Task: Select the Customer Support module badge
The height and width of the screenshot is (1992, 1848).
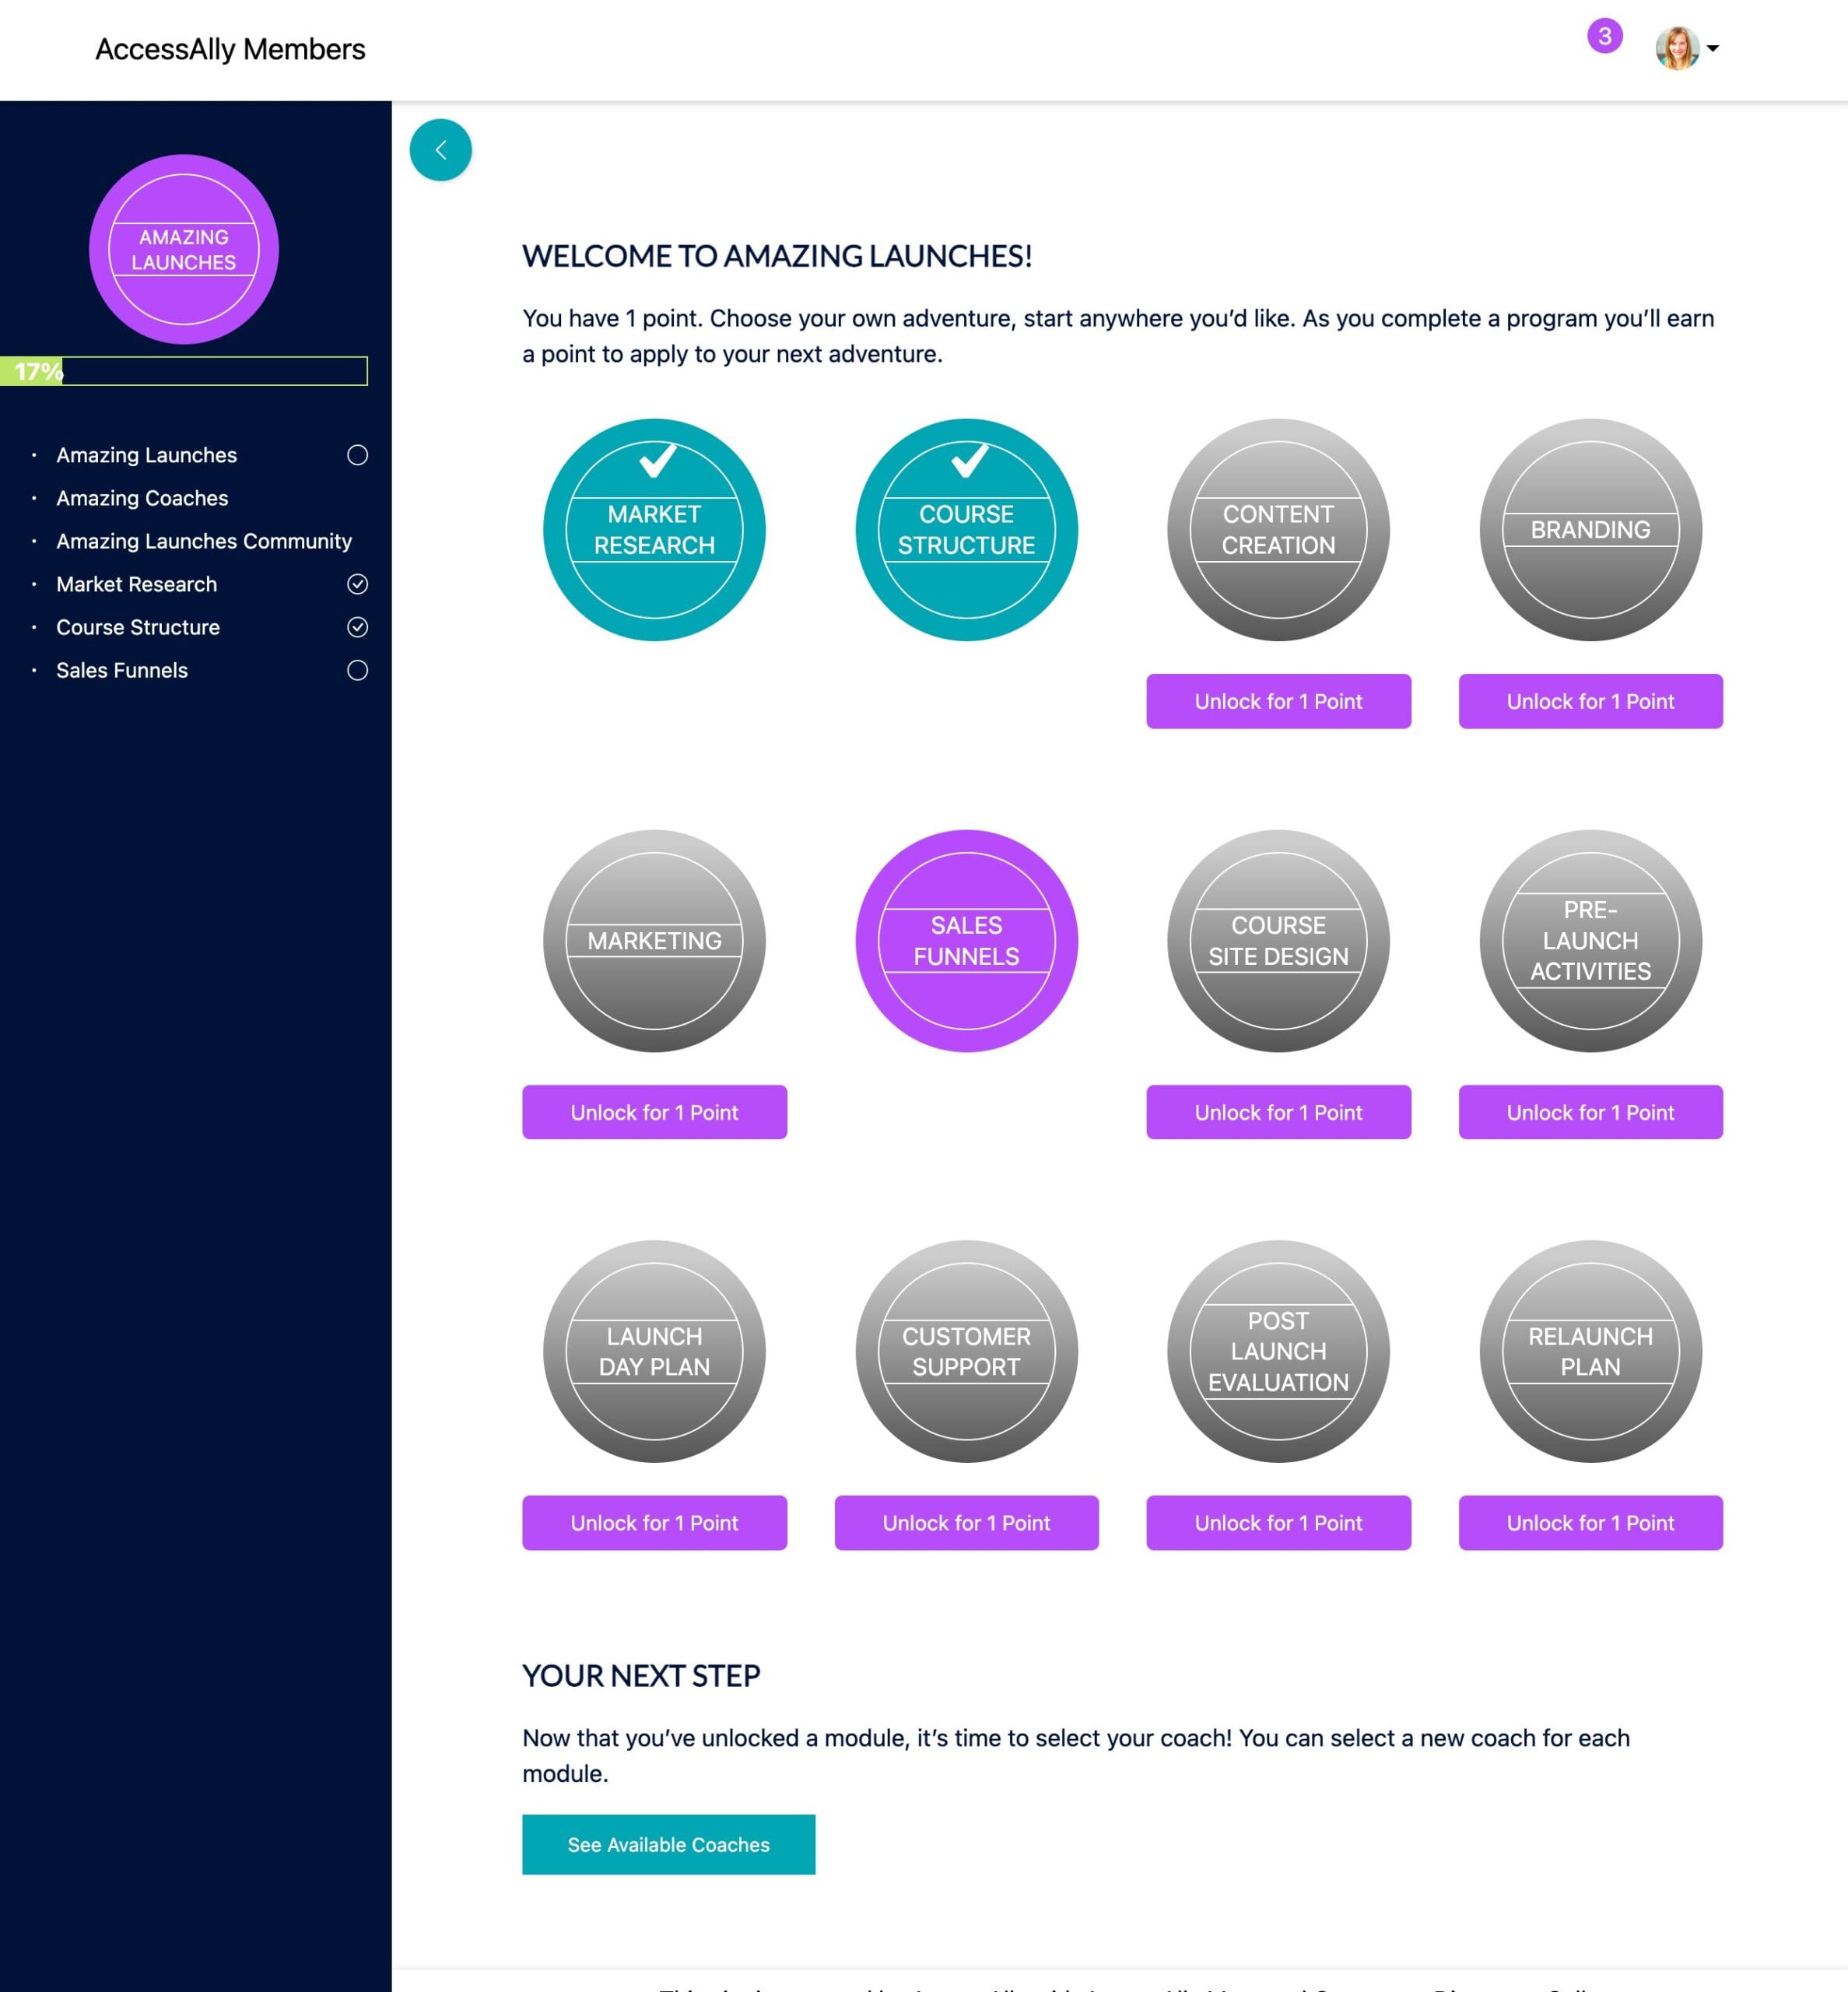Action: (966, 1351)
